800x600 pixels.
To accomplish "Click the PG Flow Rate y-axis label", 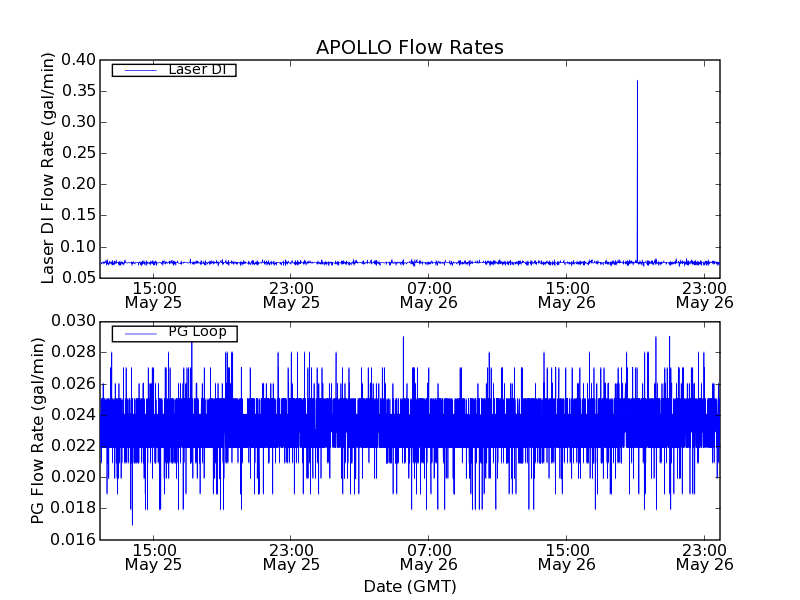I will (x=38, y=430).
